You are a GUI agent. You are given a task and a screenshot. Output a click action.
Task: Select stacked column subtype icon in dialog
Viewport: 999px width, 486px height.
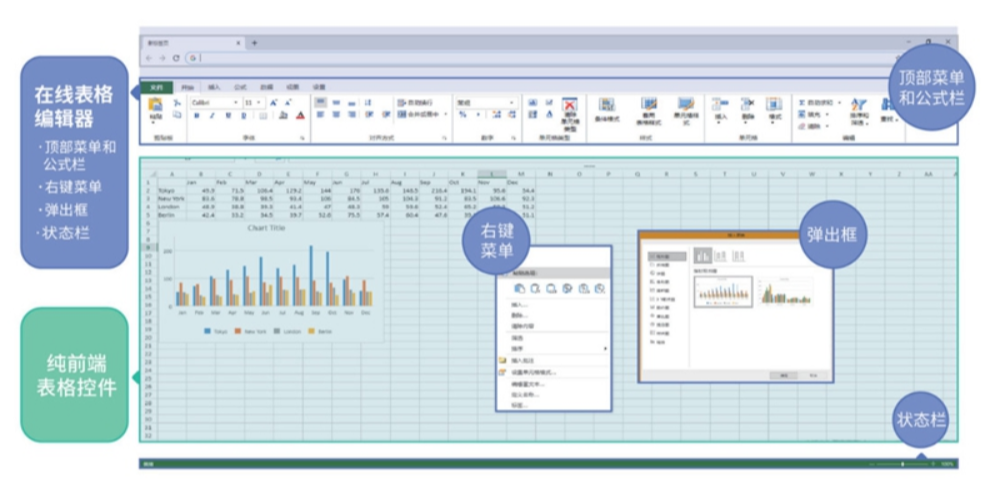[x=720, y=255]
